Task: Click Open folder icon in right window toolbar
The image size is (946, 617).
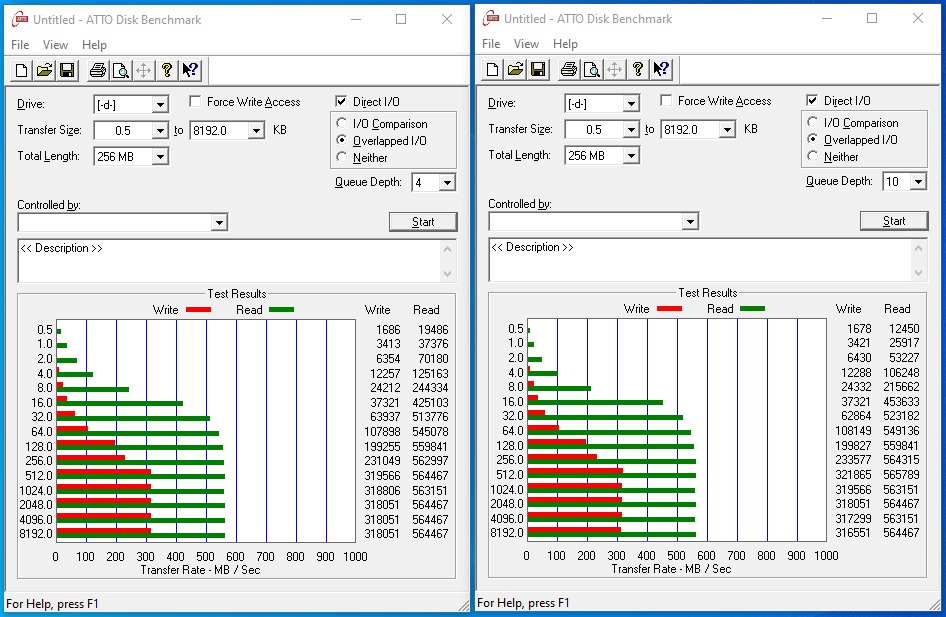Action: click(515, 69)
